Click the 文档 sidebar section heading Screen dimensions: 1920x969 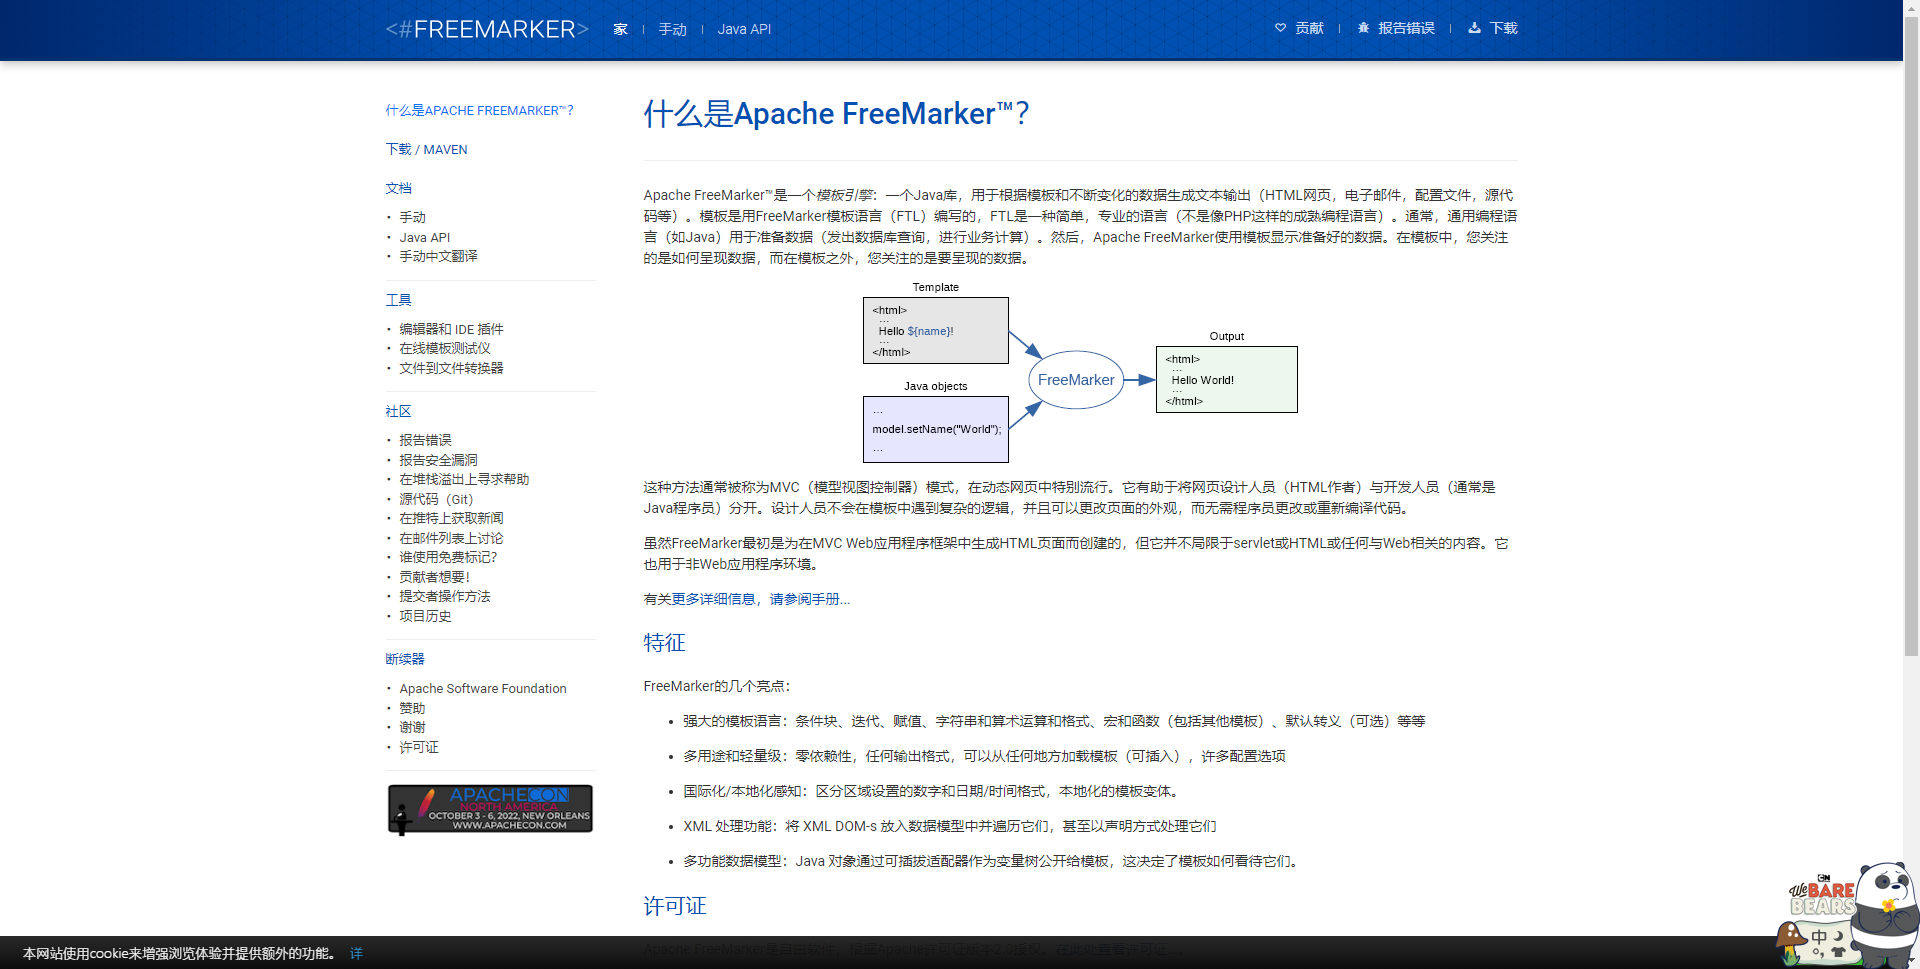399,188
